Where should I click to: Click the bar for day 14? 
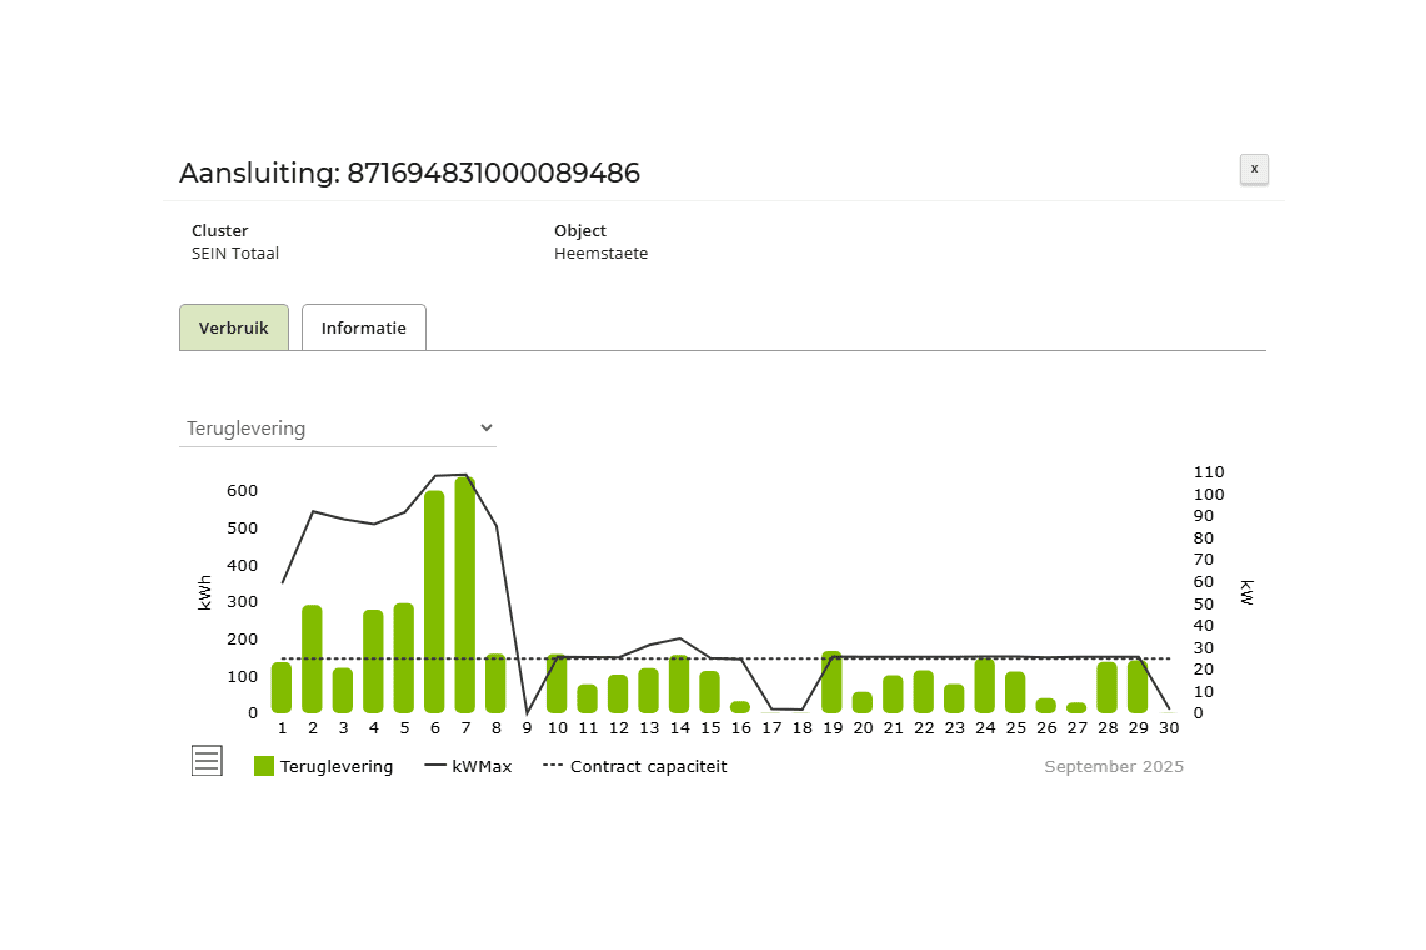coord(679,685)
